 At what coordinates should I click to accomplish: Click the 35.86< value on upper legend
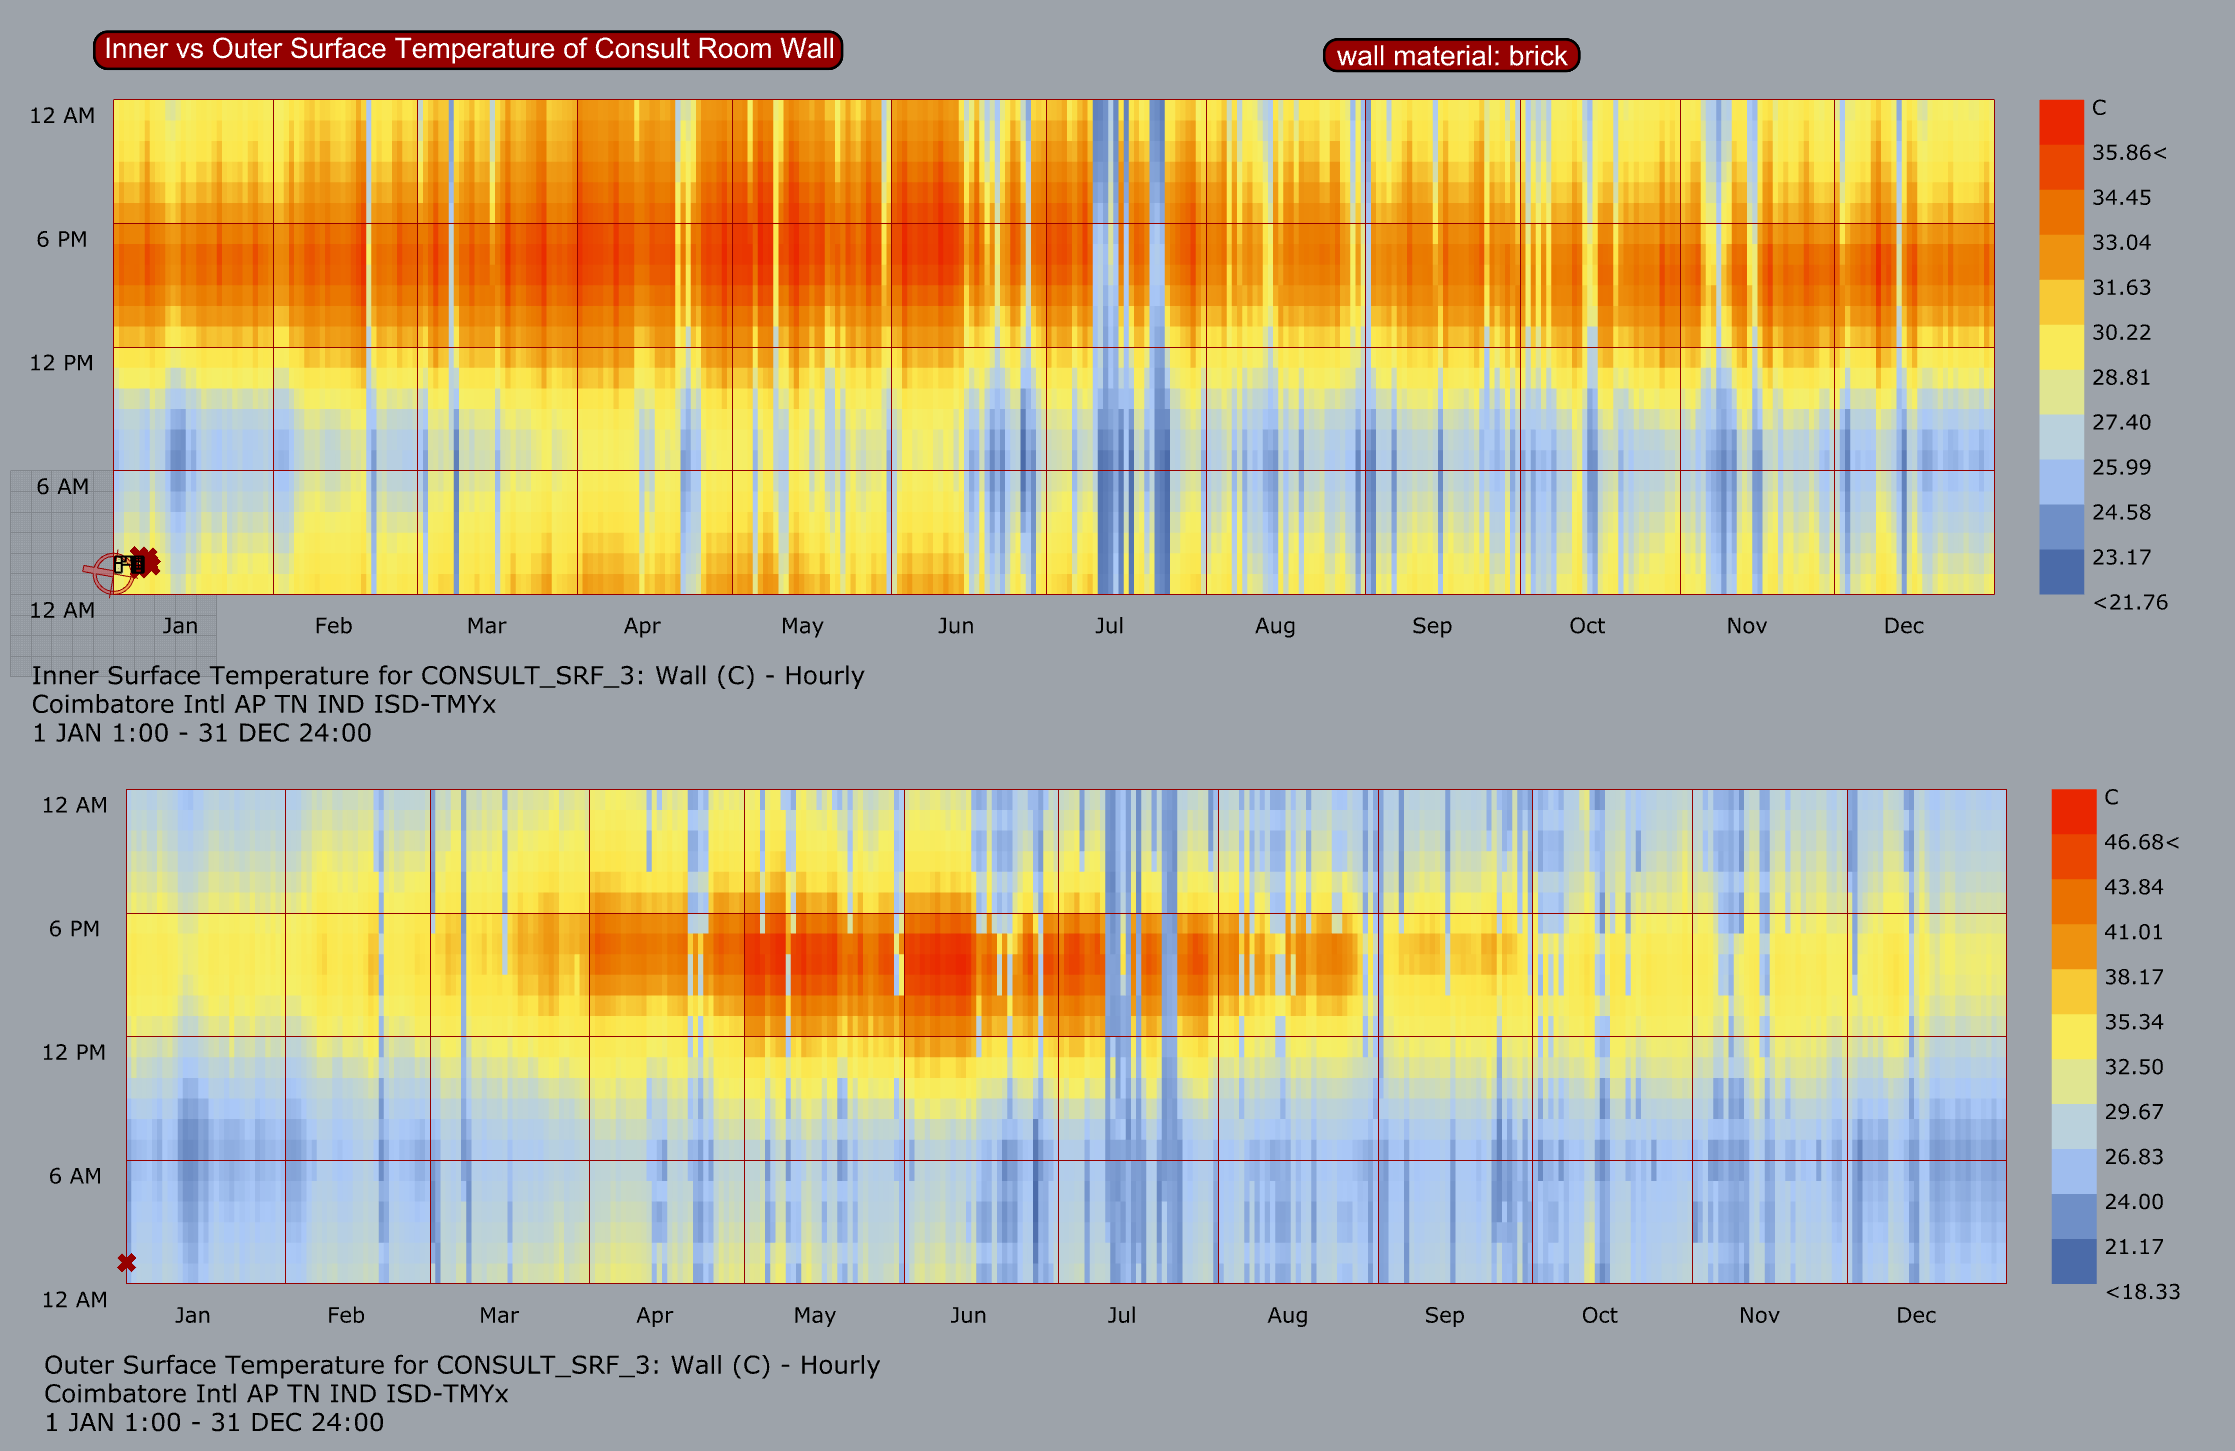2129,153
